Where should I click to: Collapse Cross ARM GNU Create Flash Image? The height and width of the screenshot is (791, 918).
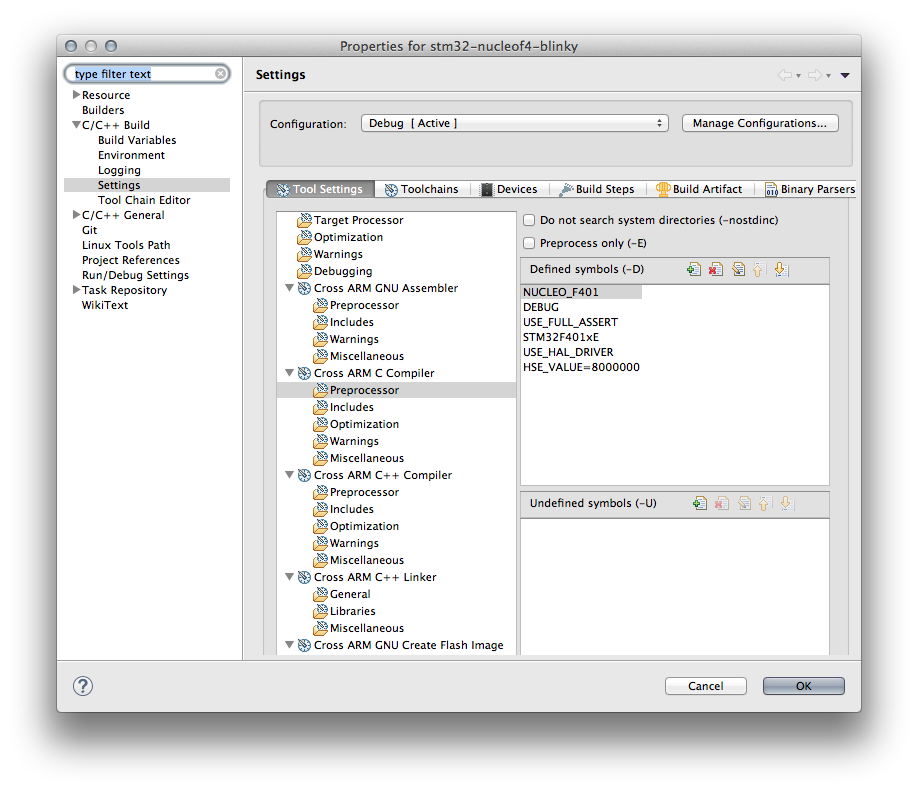[289, 645]
